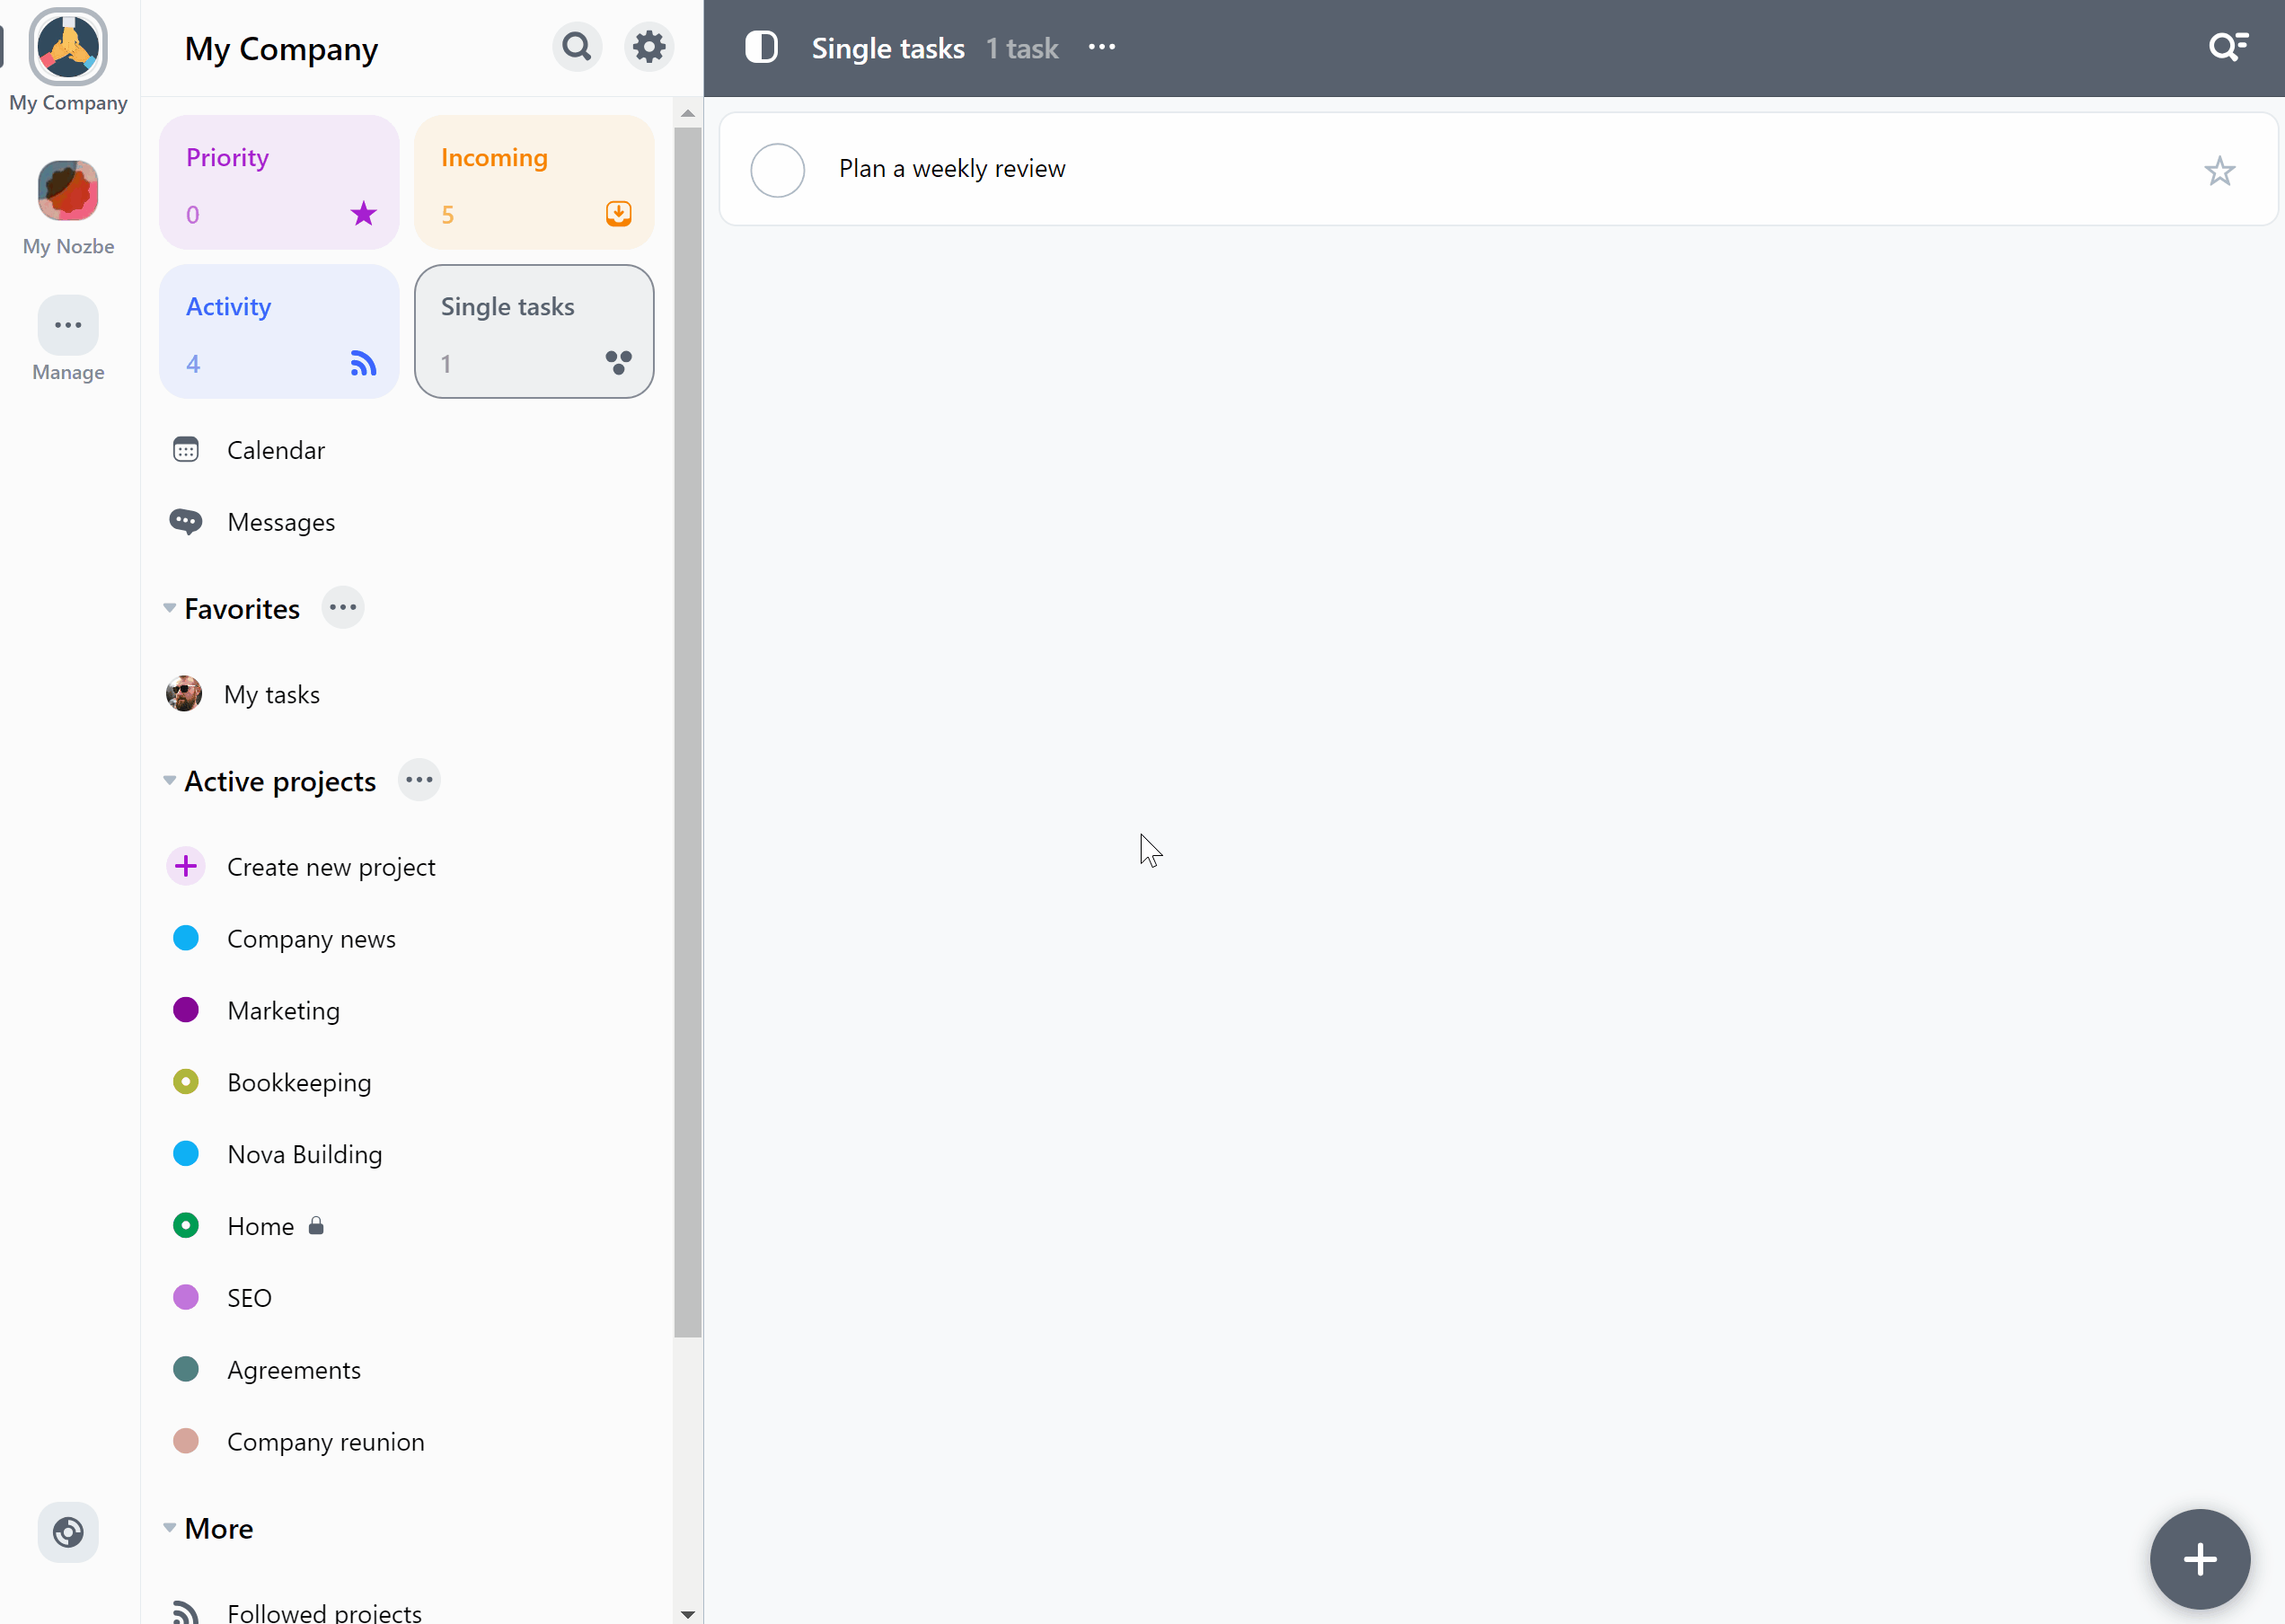
Task: Click Create new project button
Action: (331, 865)
